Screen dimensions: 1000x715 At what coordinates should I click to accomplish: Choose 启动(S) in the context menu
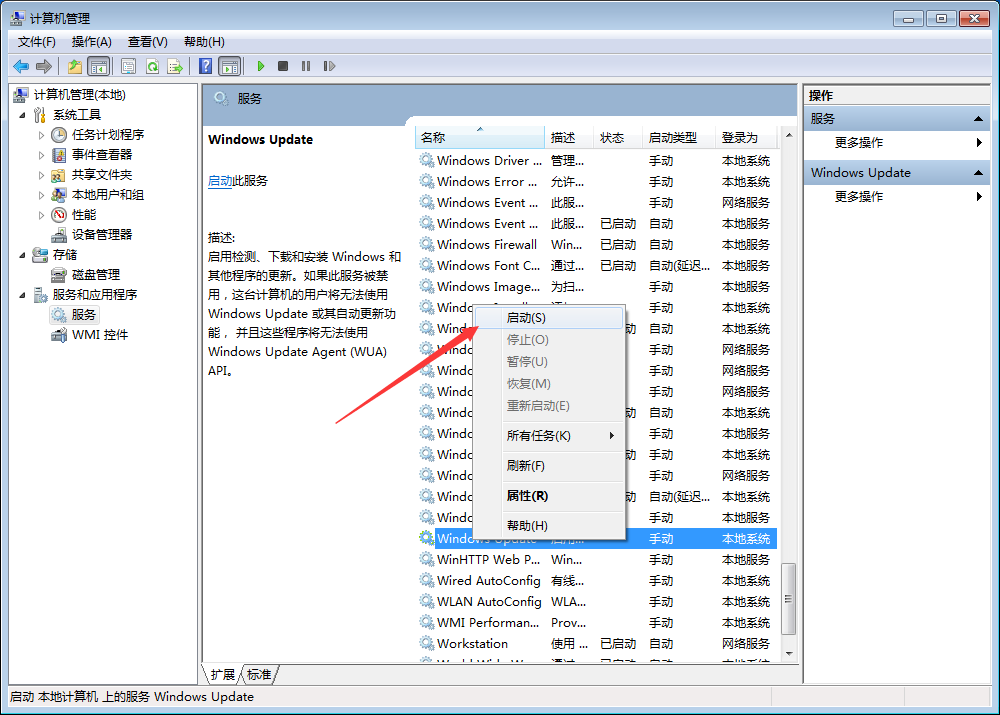click(549, 318)
